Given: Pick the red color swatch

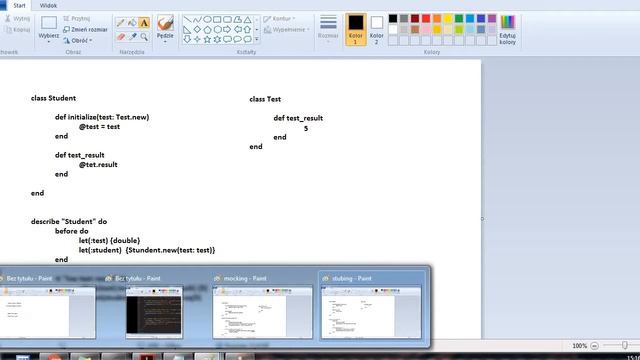Looking at the screenshot, I should (x=426, y=18).
